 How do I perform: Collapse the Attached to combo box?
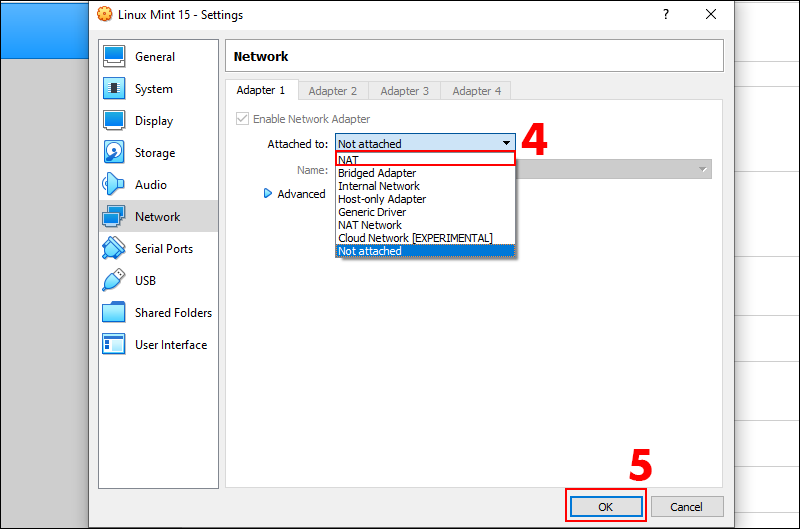425,143
